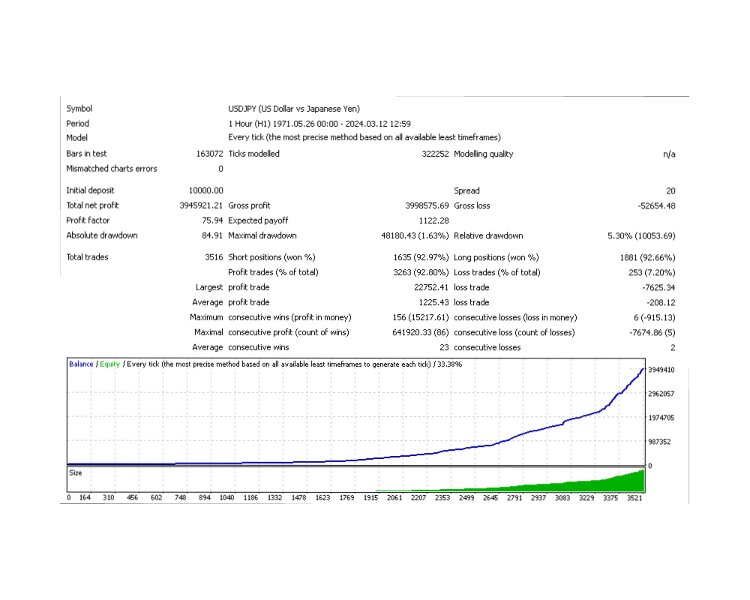The image size is (750, 600).
Task: Click the Loss trades value 253 (7.20%)
Action: coord(652,272)
